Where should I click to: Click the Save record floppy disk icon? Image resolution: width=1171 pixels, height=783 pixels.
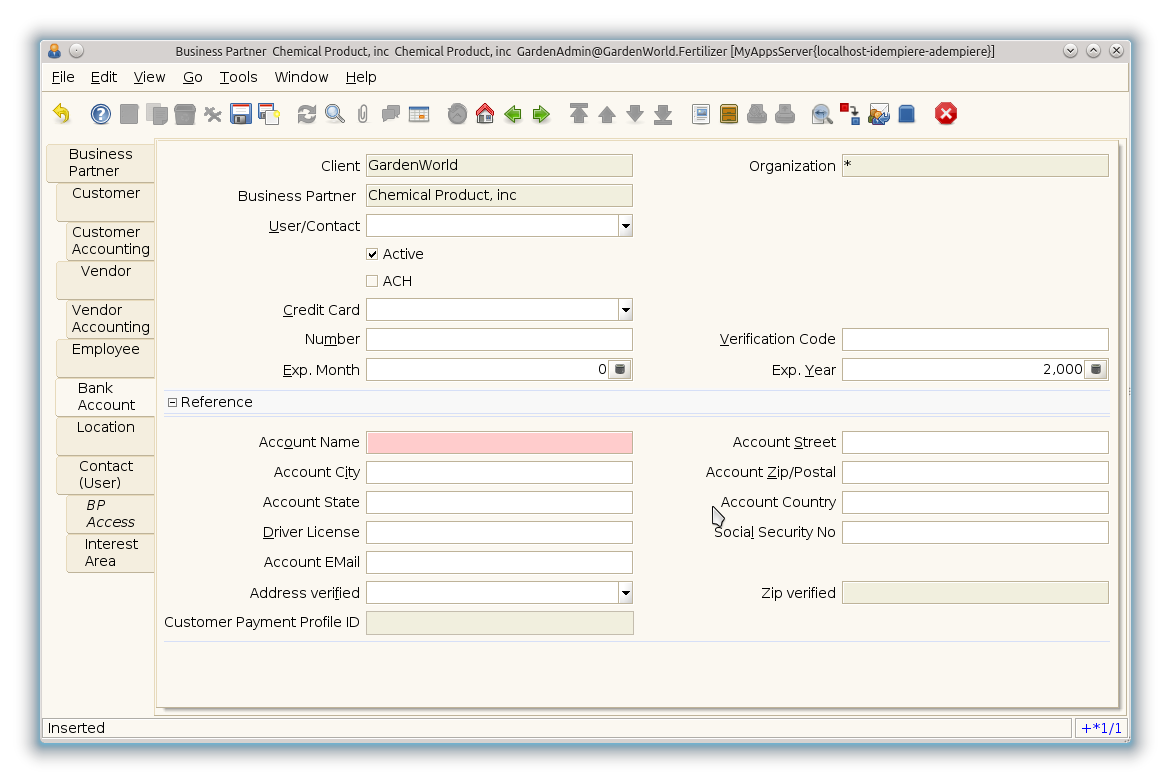[x=240, y=114]
